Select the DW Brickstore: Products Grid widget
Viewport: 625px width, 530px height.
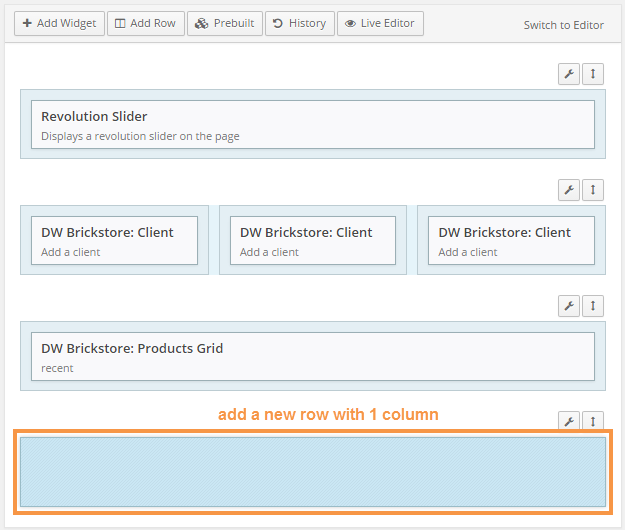(313, 357)
